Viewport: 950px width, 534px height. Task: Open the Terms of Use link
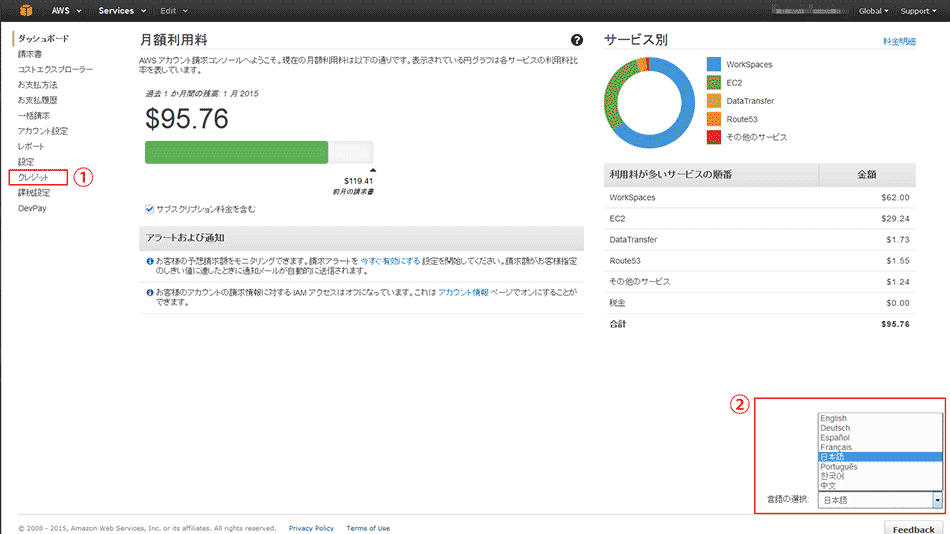[x=368, y=529]
